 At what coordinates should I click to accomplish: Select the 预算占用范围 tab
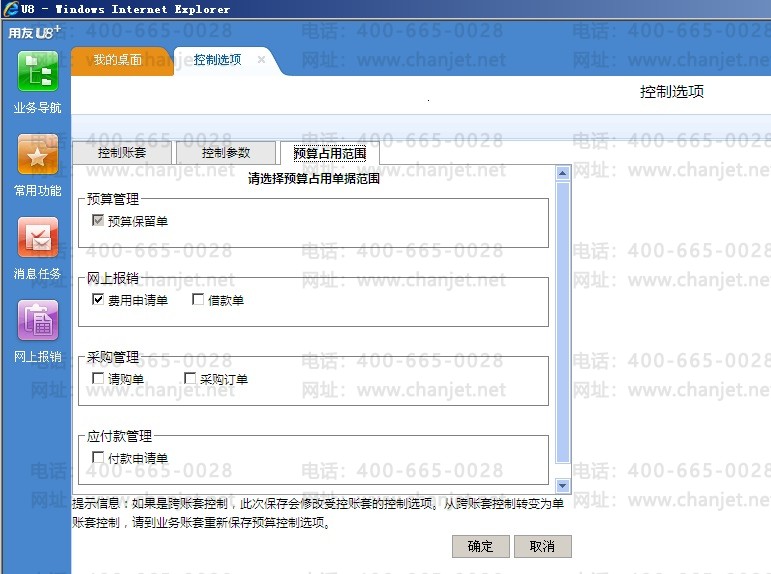[x=330, y=153]
